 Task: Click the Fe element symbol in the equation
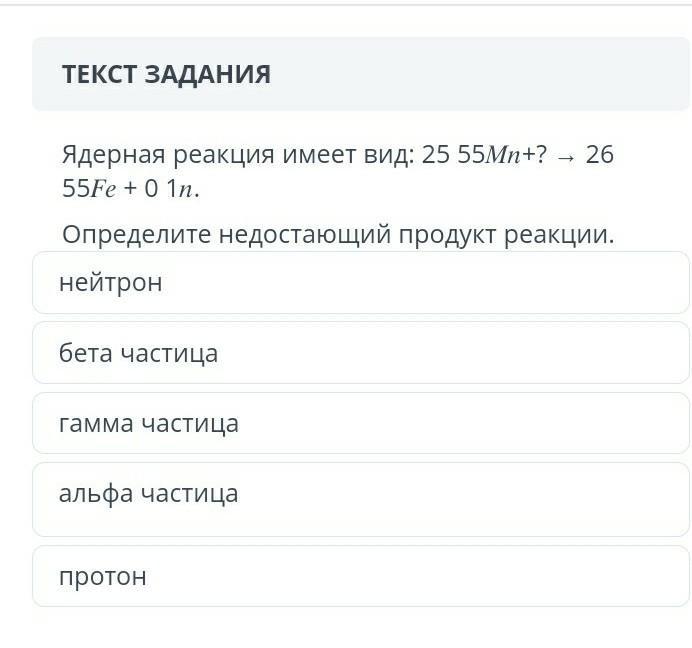[x=105, y=190]
